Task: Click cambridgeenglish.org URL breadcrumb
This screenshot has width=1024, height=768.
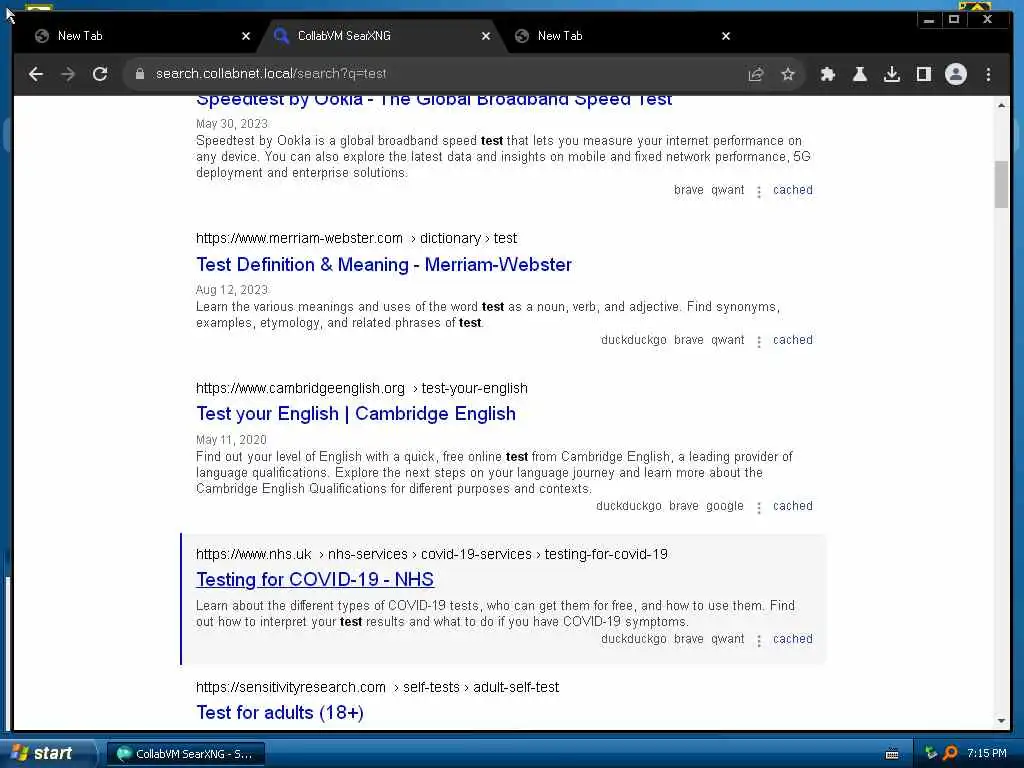Action: click(x=362, y=389)
